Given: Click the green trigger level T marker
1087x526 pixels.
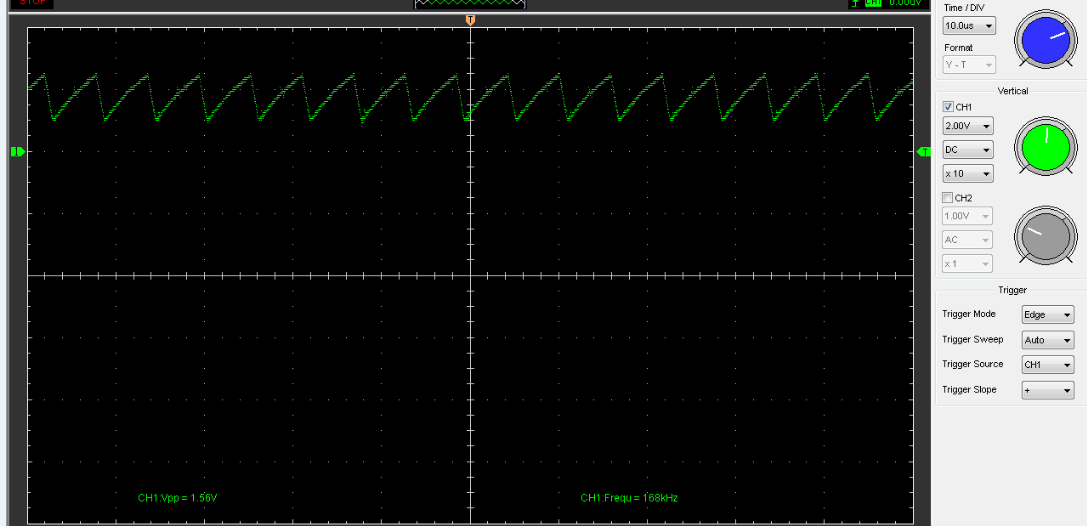Looking at the screenshot, I should 923,151.
